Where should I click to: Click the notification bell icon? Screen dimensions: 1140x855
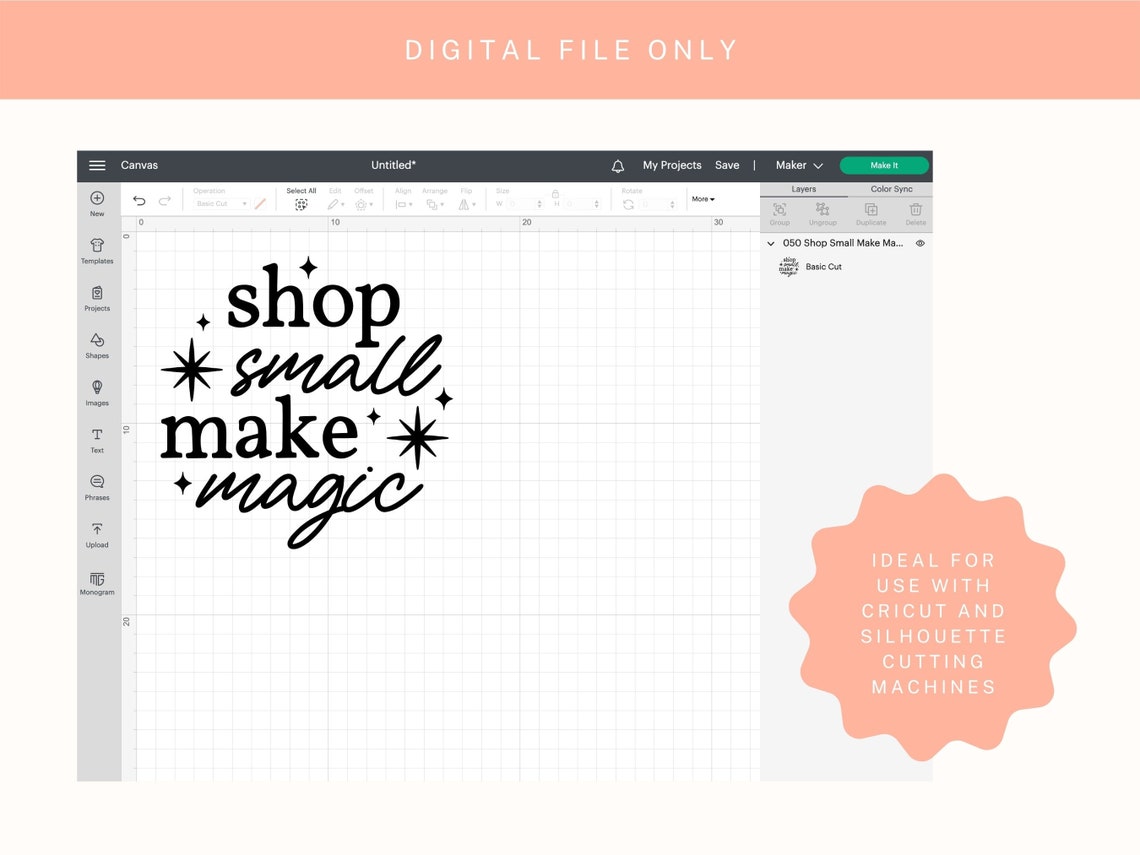click(617, 165)
